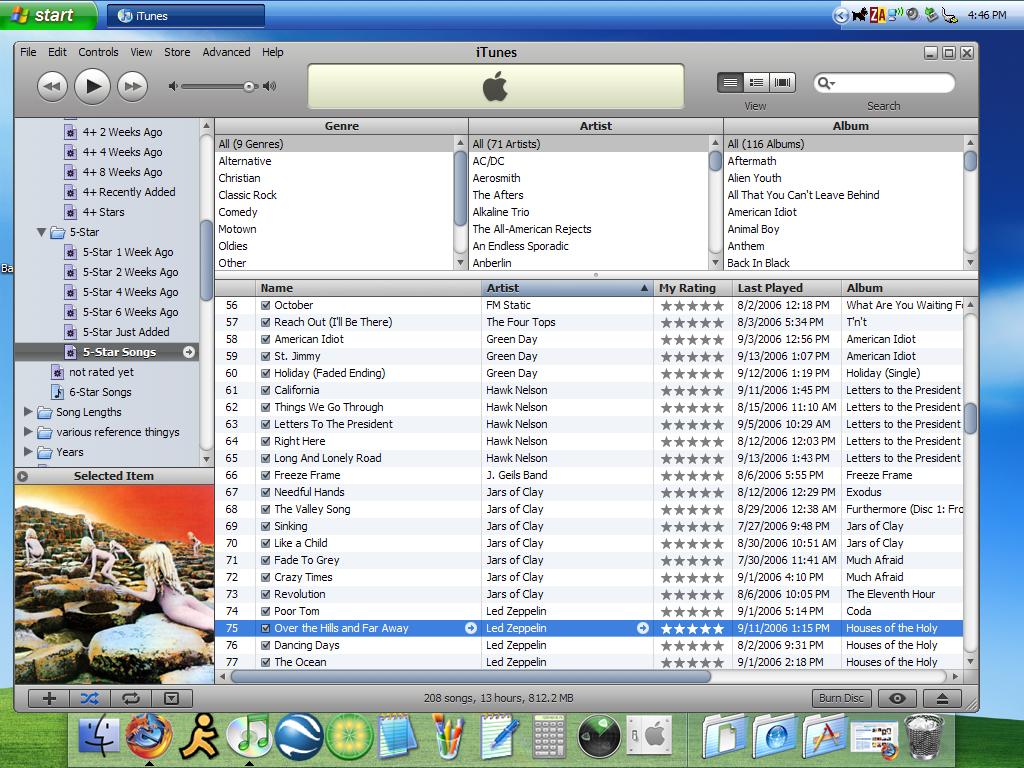The width and height of the screenshot is (1024, 768).
Task: Hide the artwork viewer panel
Action: click(172, 698)
